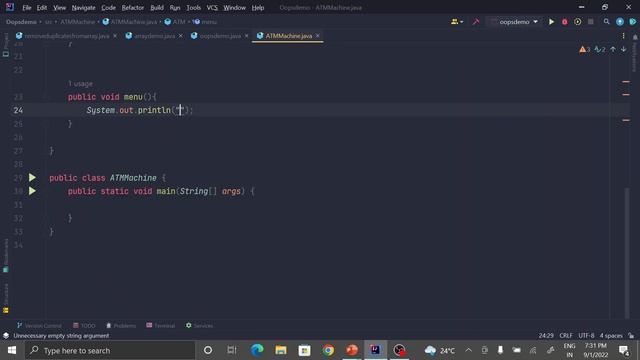Click the tool window quick access icon in the status bar

[x=6, y=336]
